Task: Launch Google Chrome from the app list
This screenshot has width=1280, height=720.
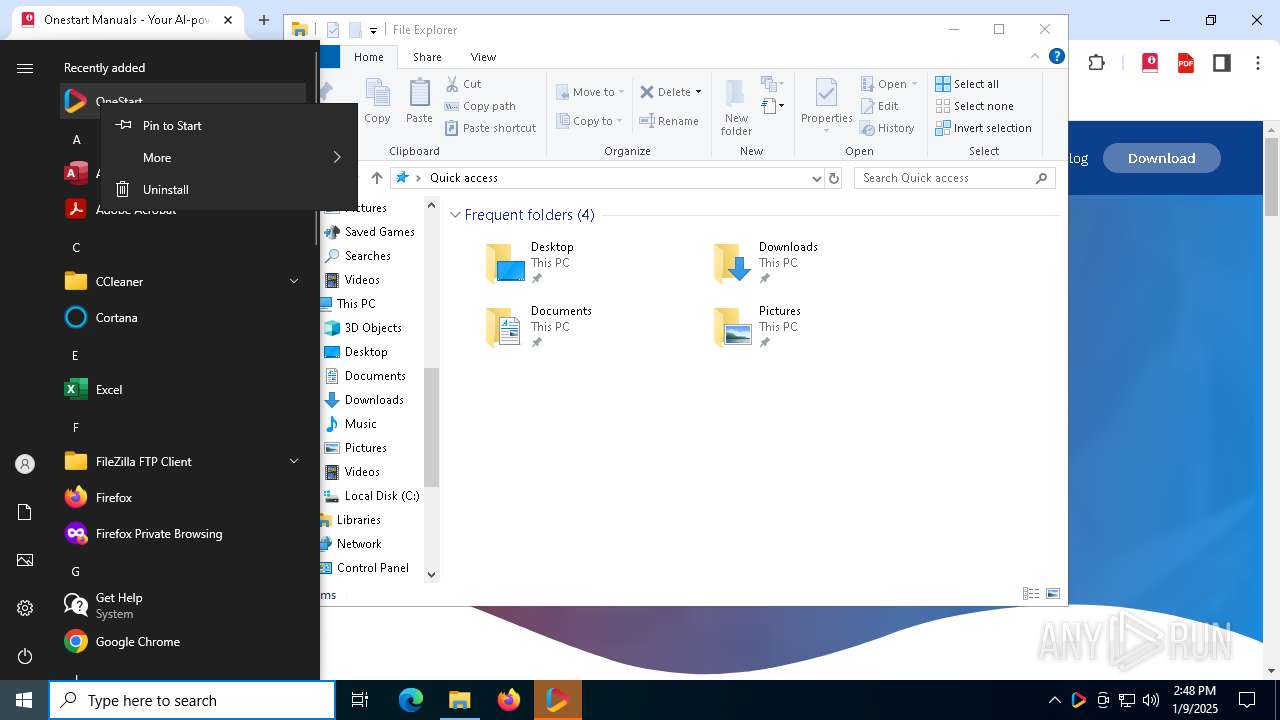Action: point(183,641)
